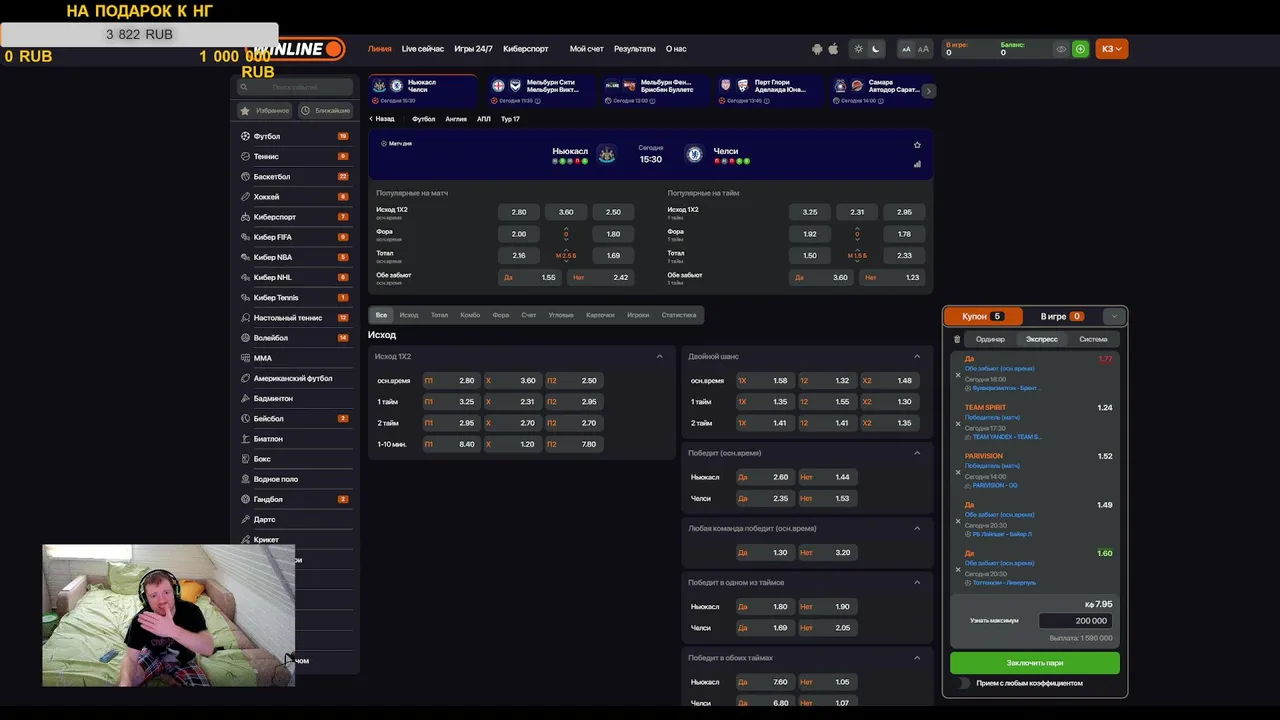This screenshot has width=1280, height=720.
Task: Select Бокс in sports sidebar
Action: click(294, 459)
